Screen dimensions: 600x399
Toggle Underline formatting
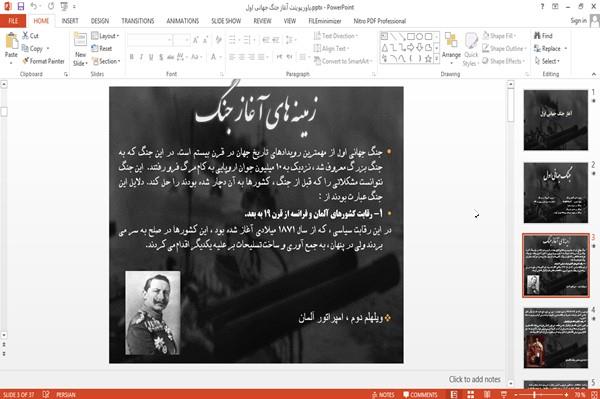(151, 57)
